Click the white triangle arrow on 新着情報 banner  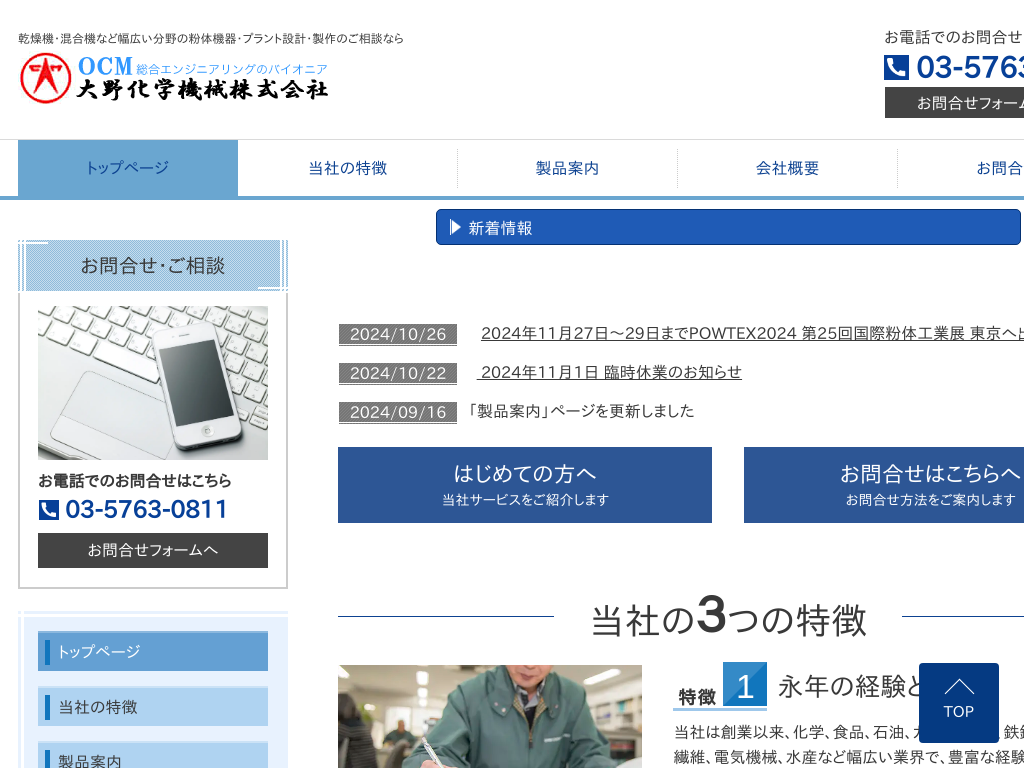coord(453,227)
